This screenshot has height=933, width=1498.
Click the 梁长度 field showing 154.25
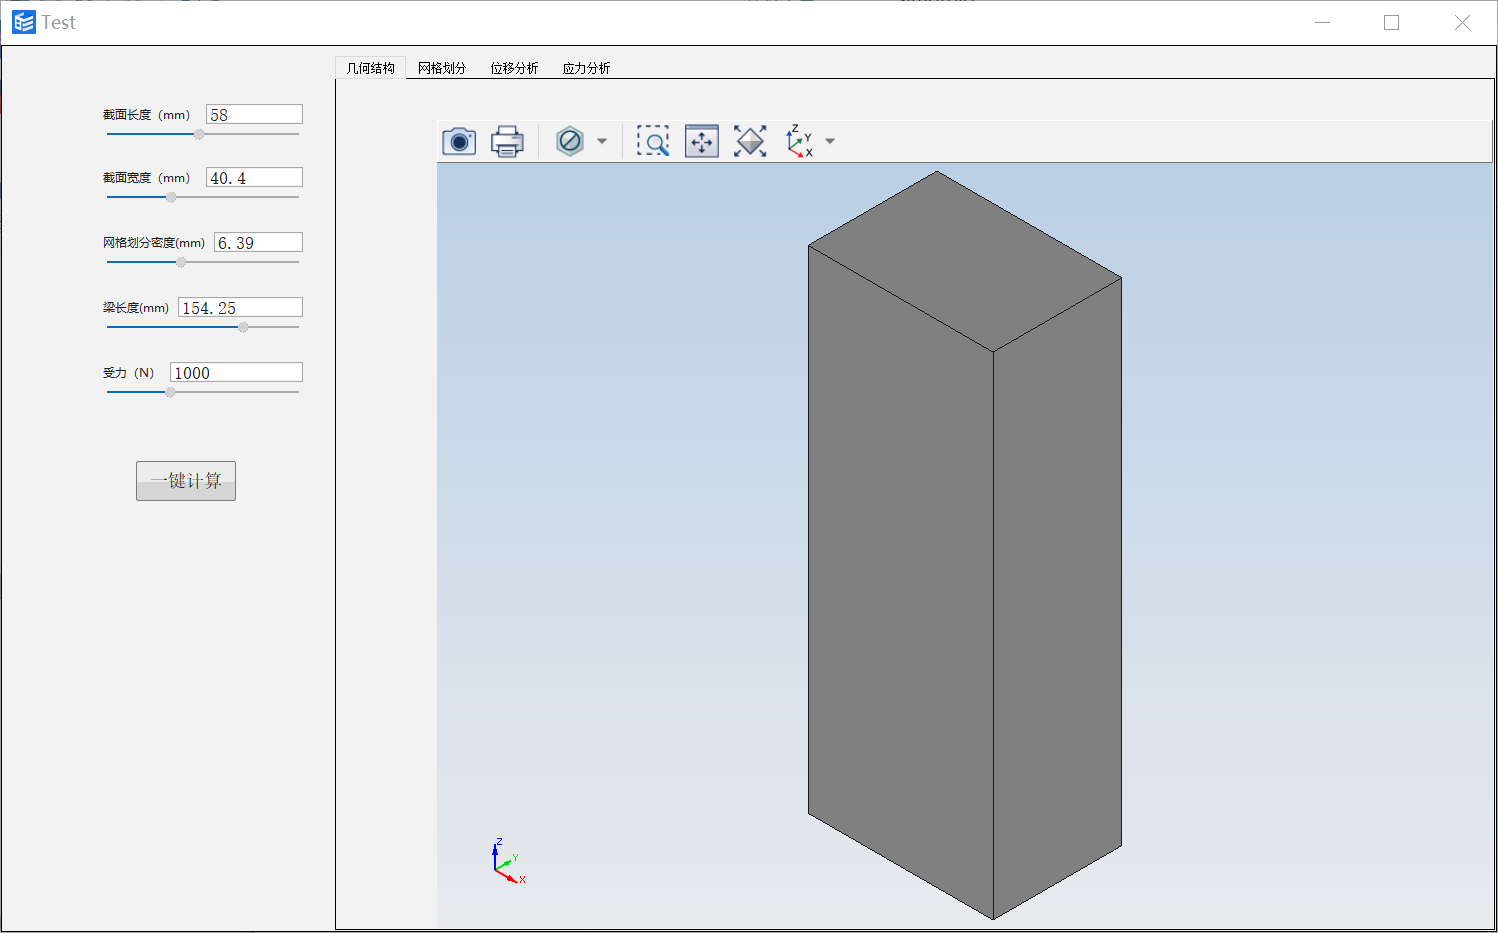coord(240,307)
